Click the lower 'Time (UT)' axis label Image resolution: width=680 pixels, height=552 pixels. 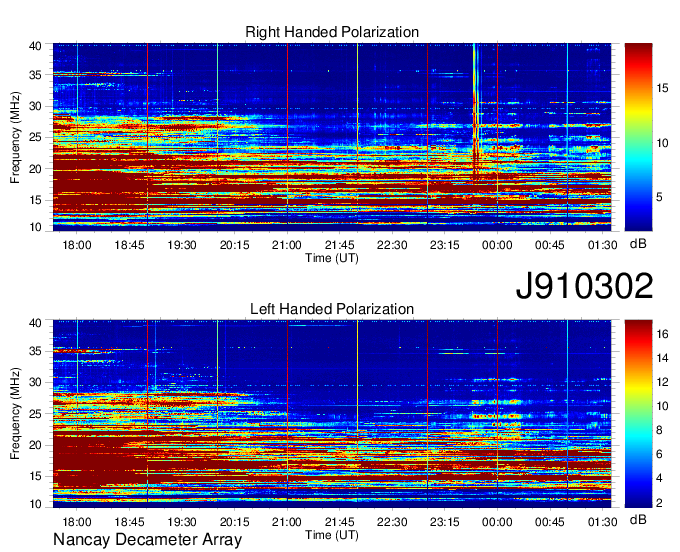click(x=332, y=535)
